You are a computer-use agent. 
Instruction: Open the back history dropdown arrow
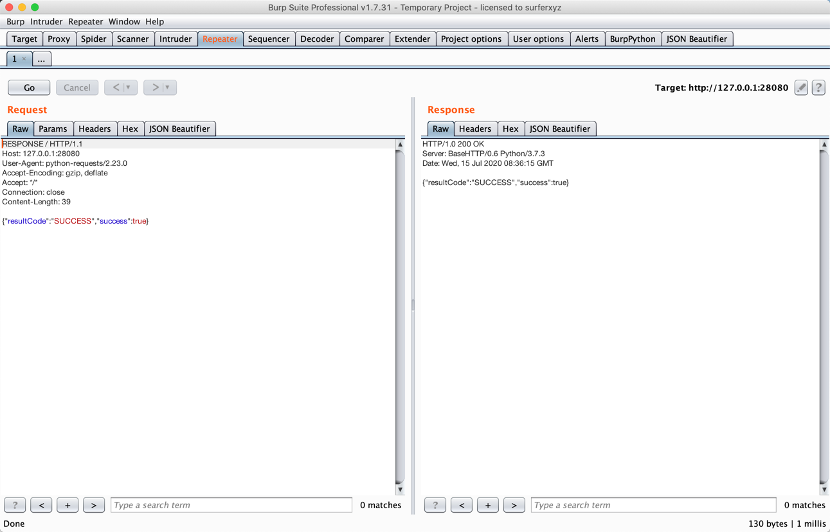coord(129,87)
